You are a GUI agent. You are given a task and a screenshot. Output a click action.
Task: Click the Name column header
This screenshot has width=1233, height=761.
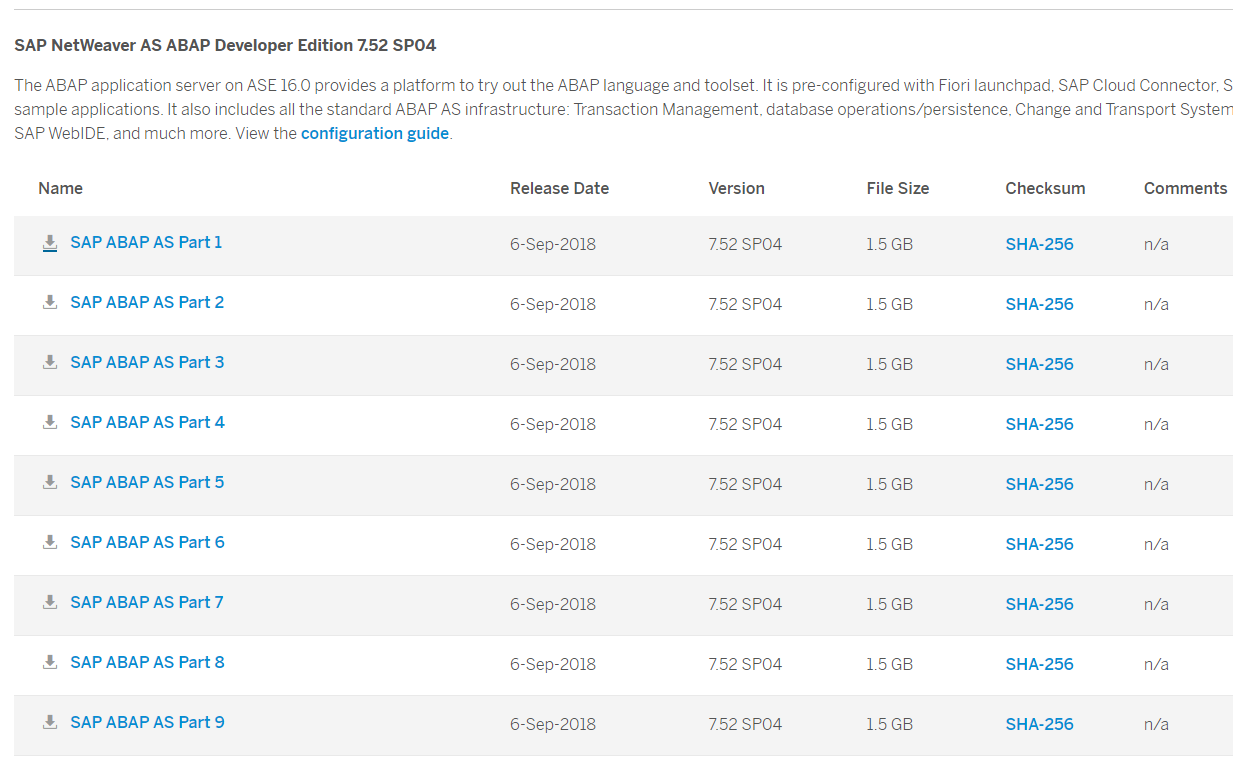(60, 188)
